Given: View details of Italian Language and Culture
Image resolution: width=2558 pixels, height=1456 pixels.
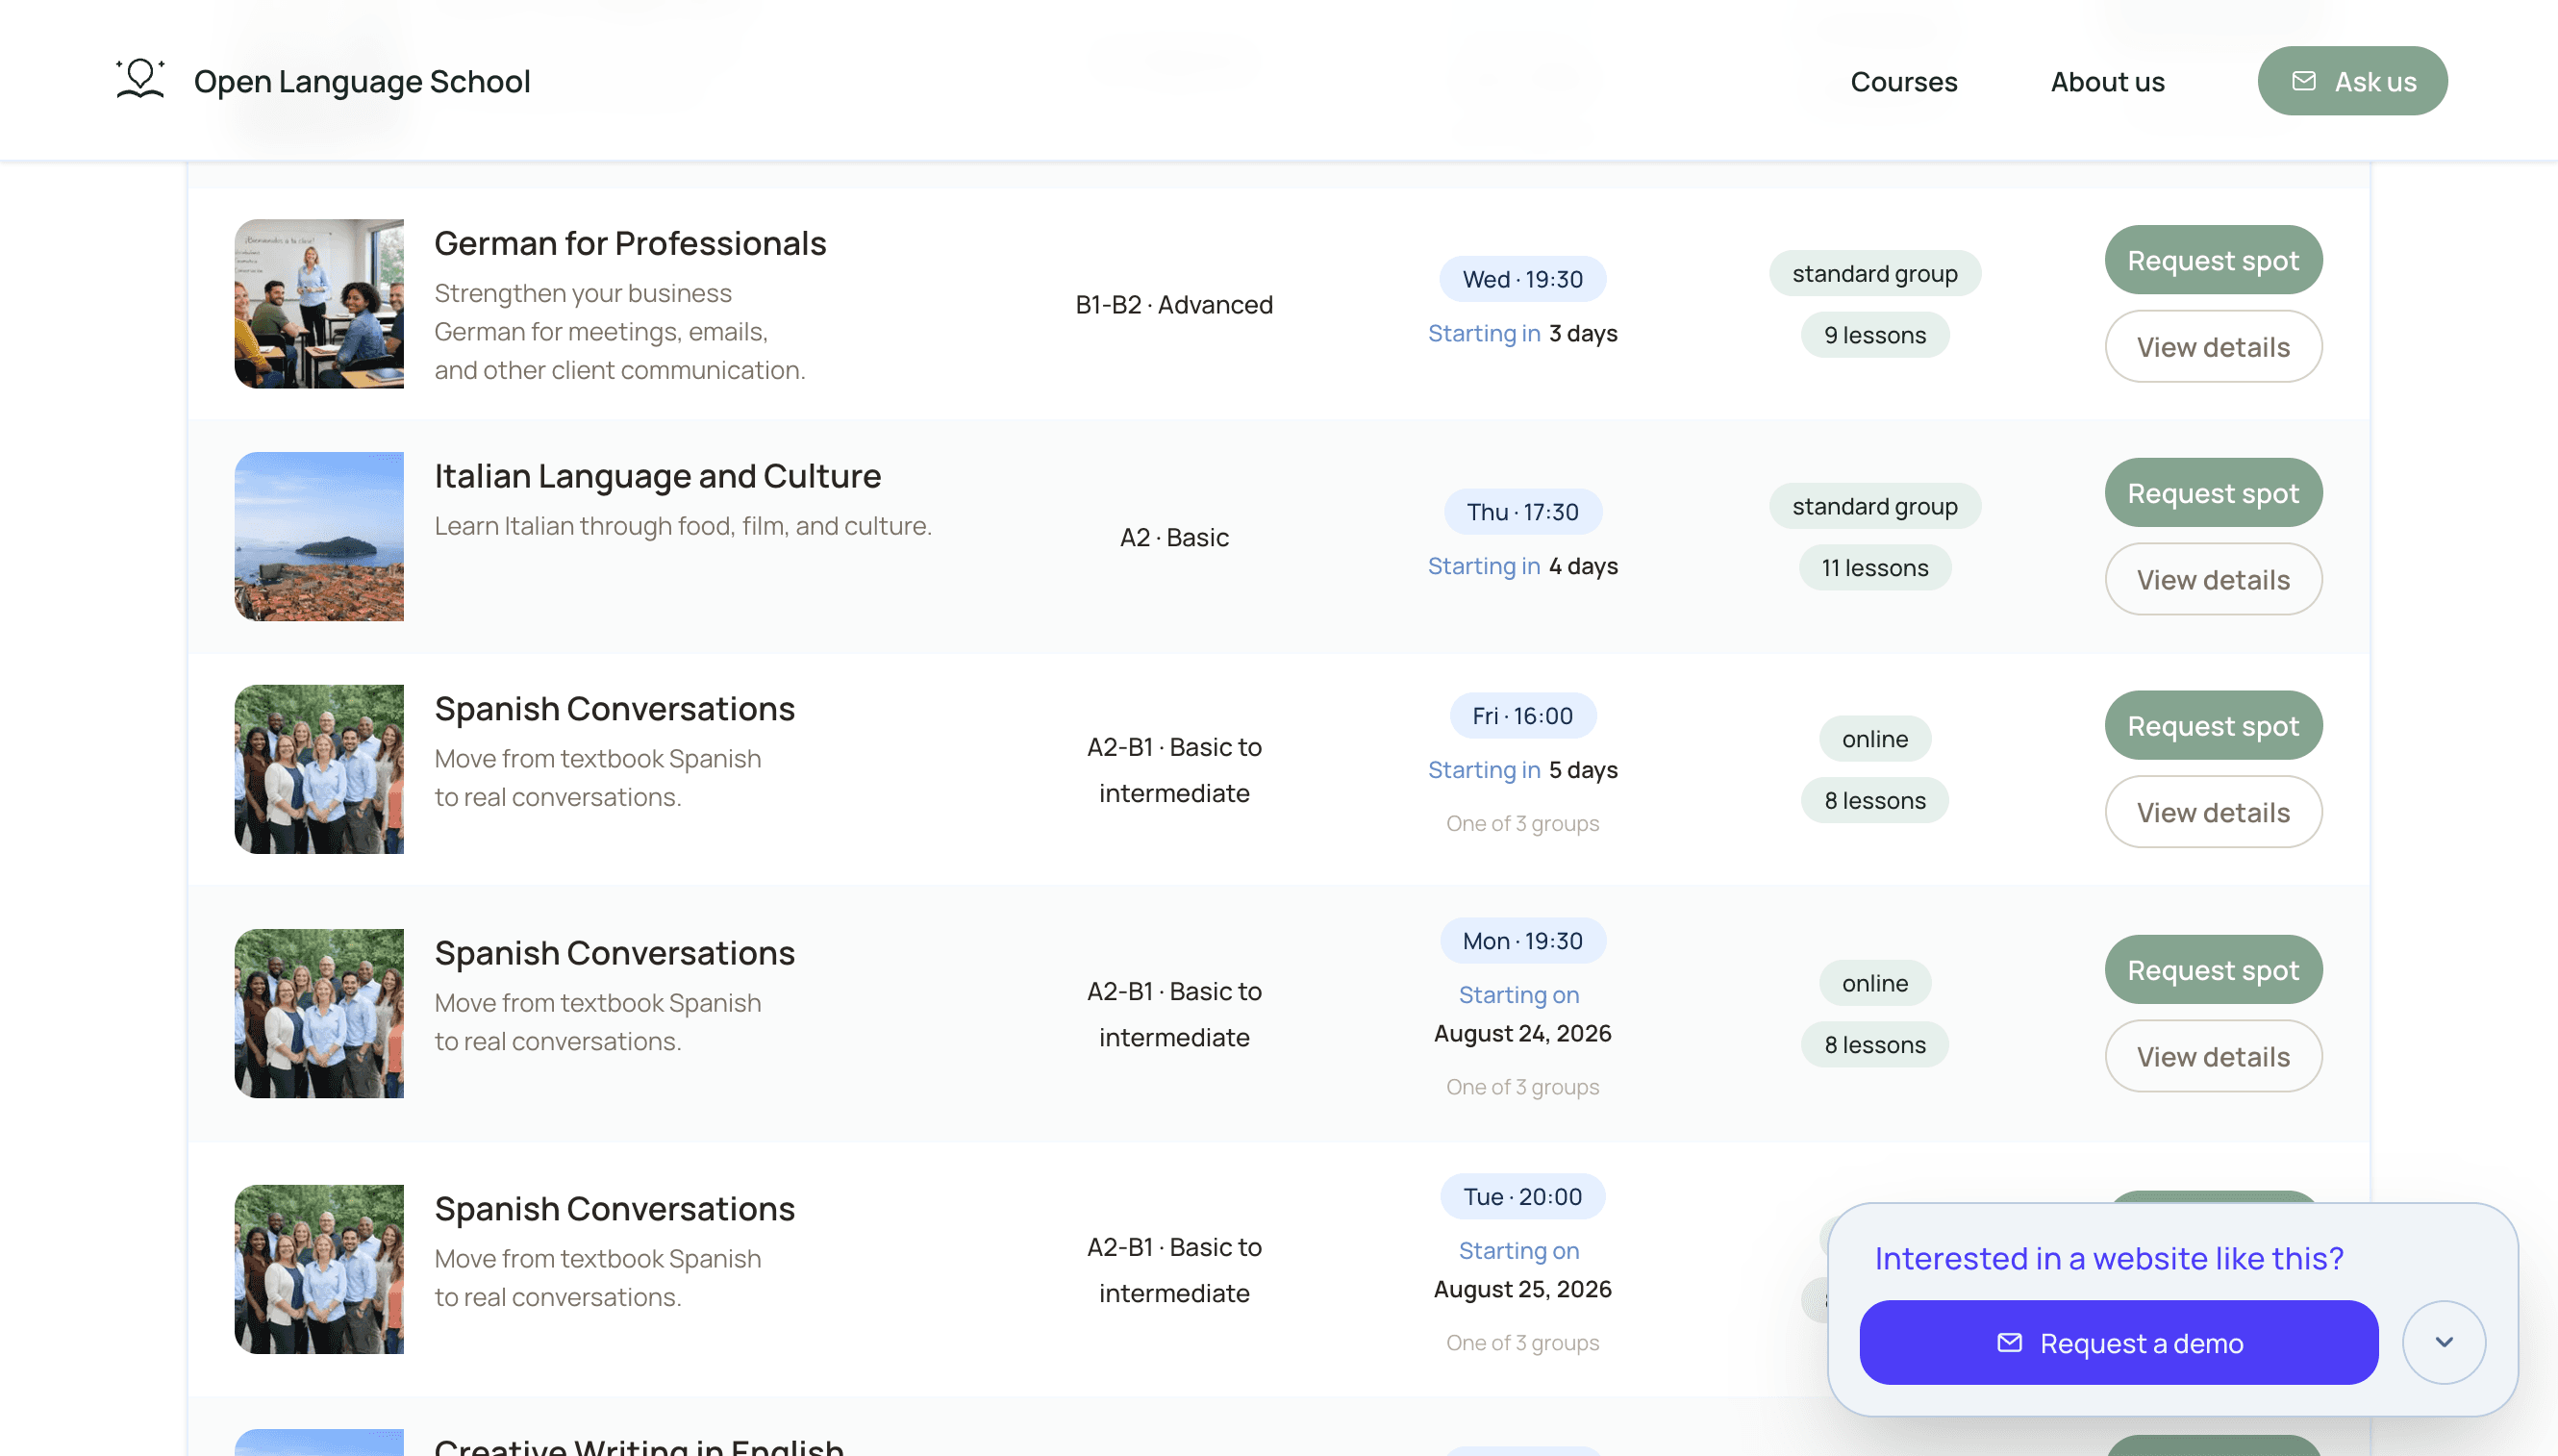Looking at the screenshot, I should pos(2213,579).
